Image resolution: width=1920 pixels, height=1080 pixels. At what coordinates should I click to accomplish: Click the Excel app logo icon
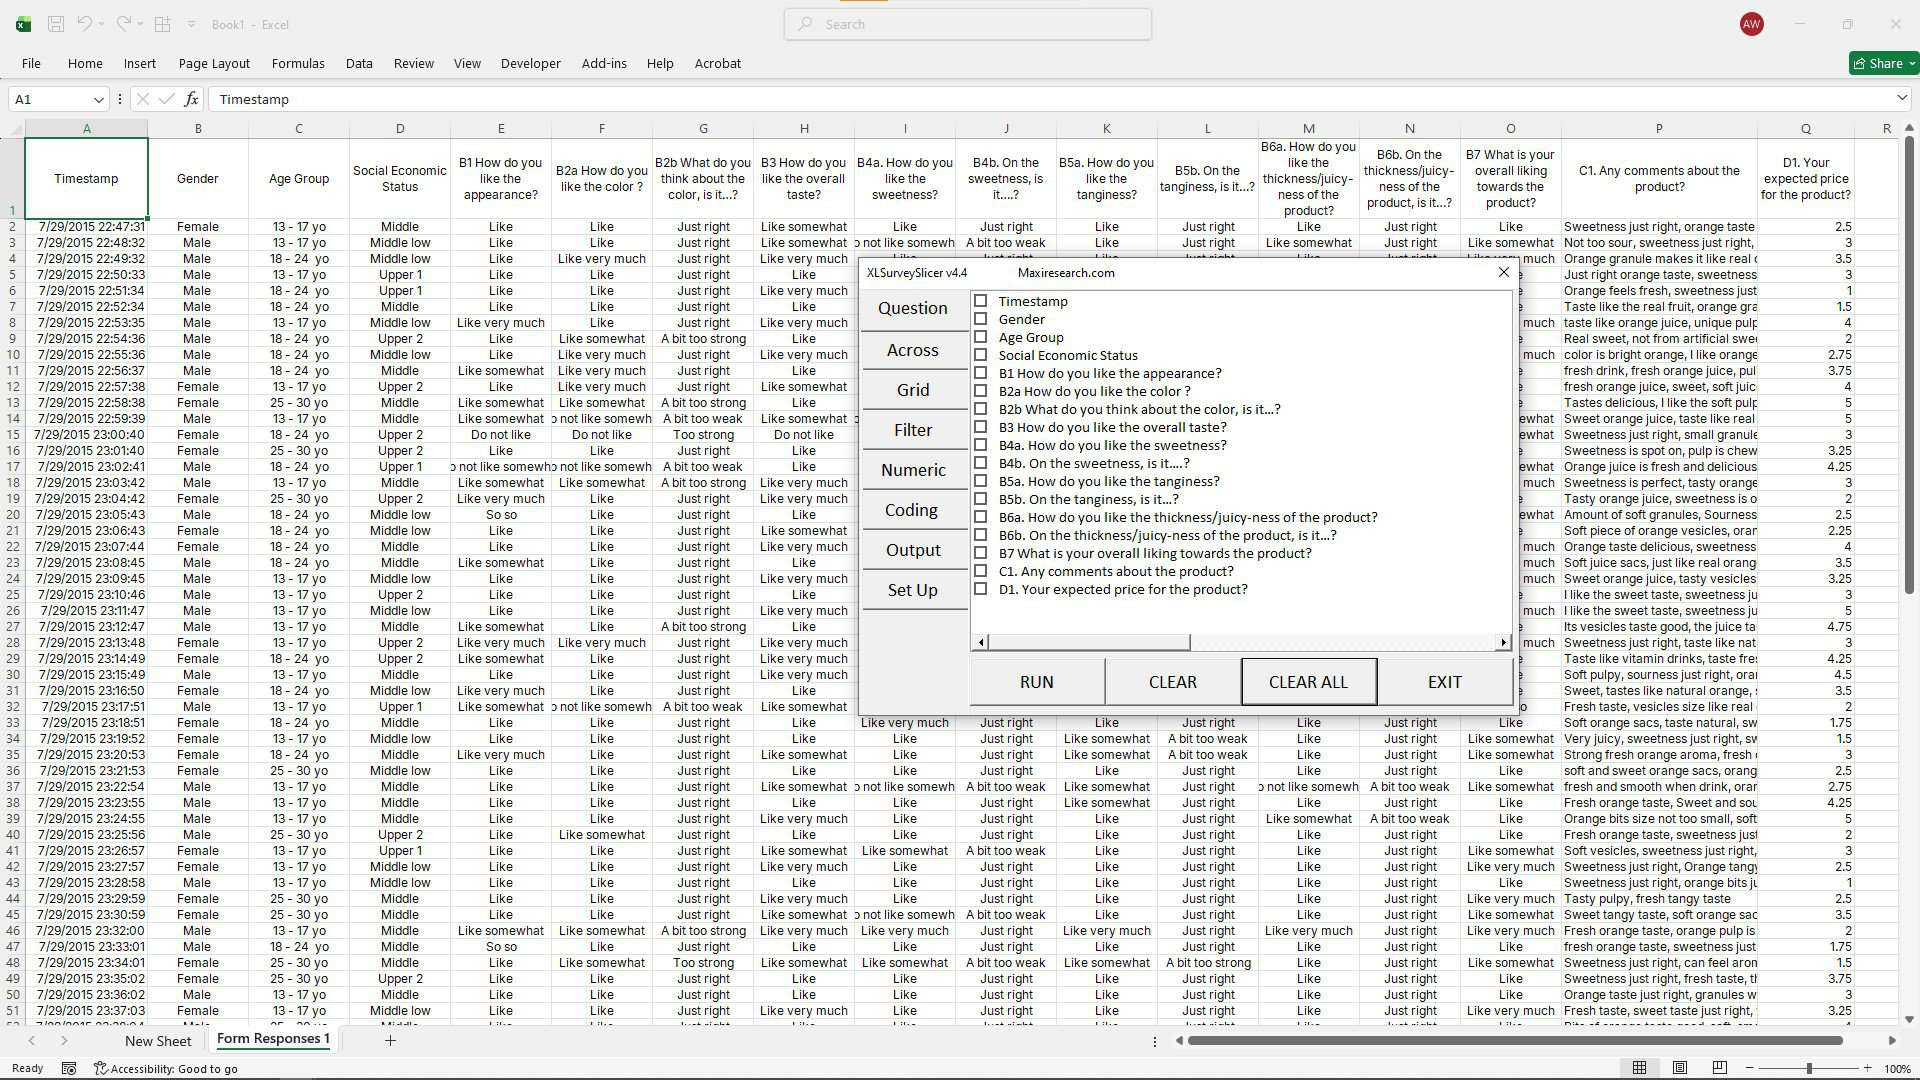(22, 24)
